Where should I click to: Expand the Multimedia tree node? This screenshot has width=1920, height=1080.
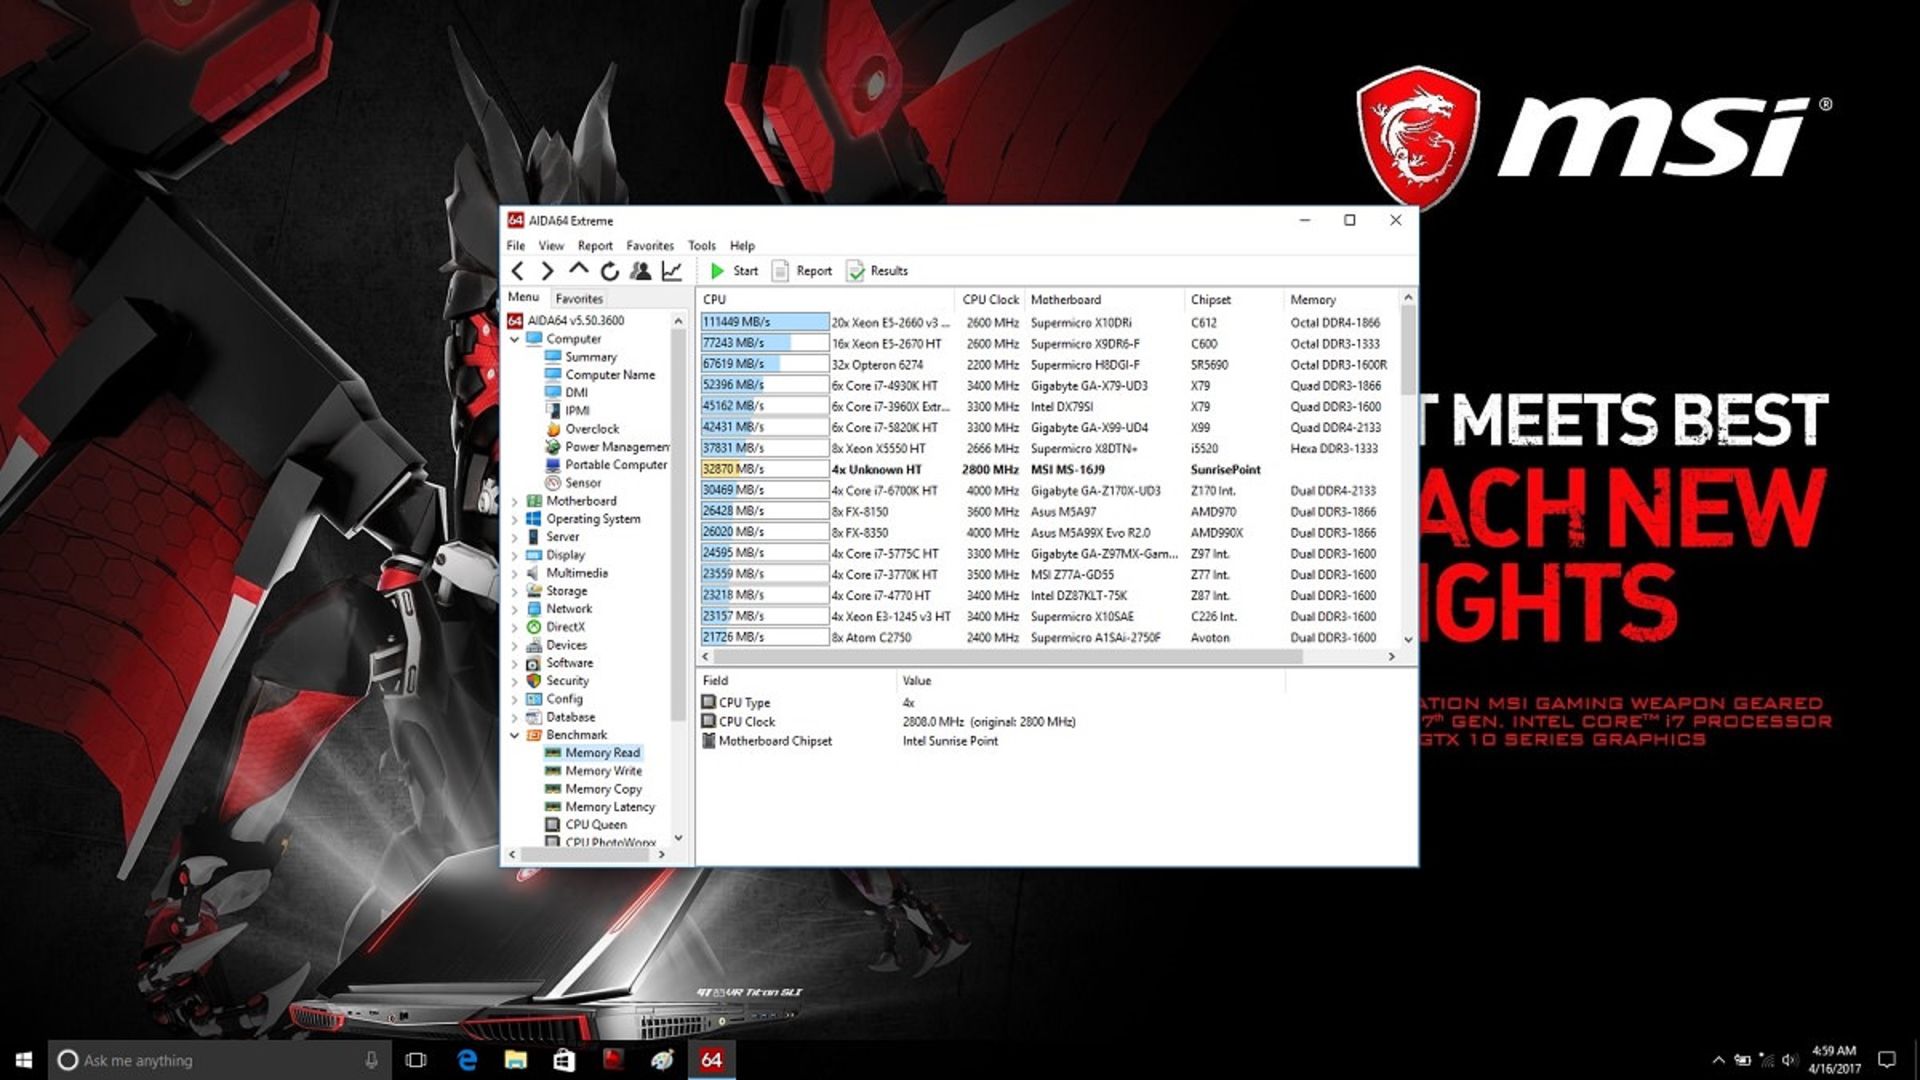point(515,573)
